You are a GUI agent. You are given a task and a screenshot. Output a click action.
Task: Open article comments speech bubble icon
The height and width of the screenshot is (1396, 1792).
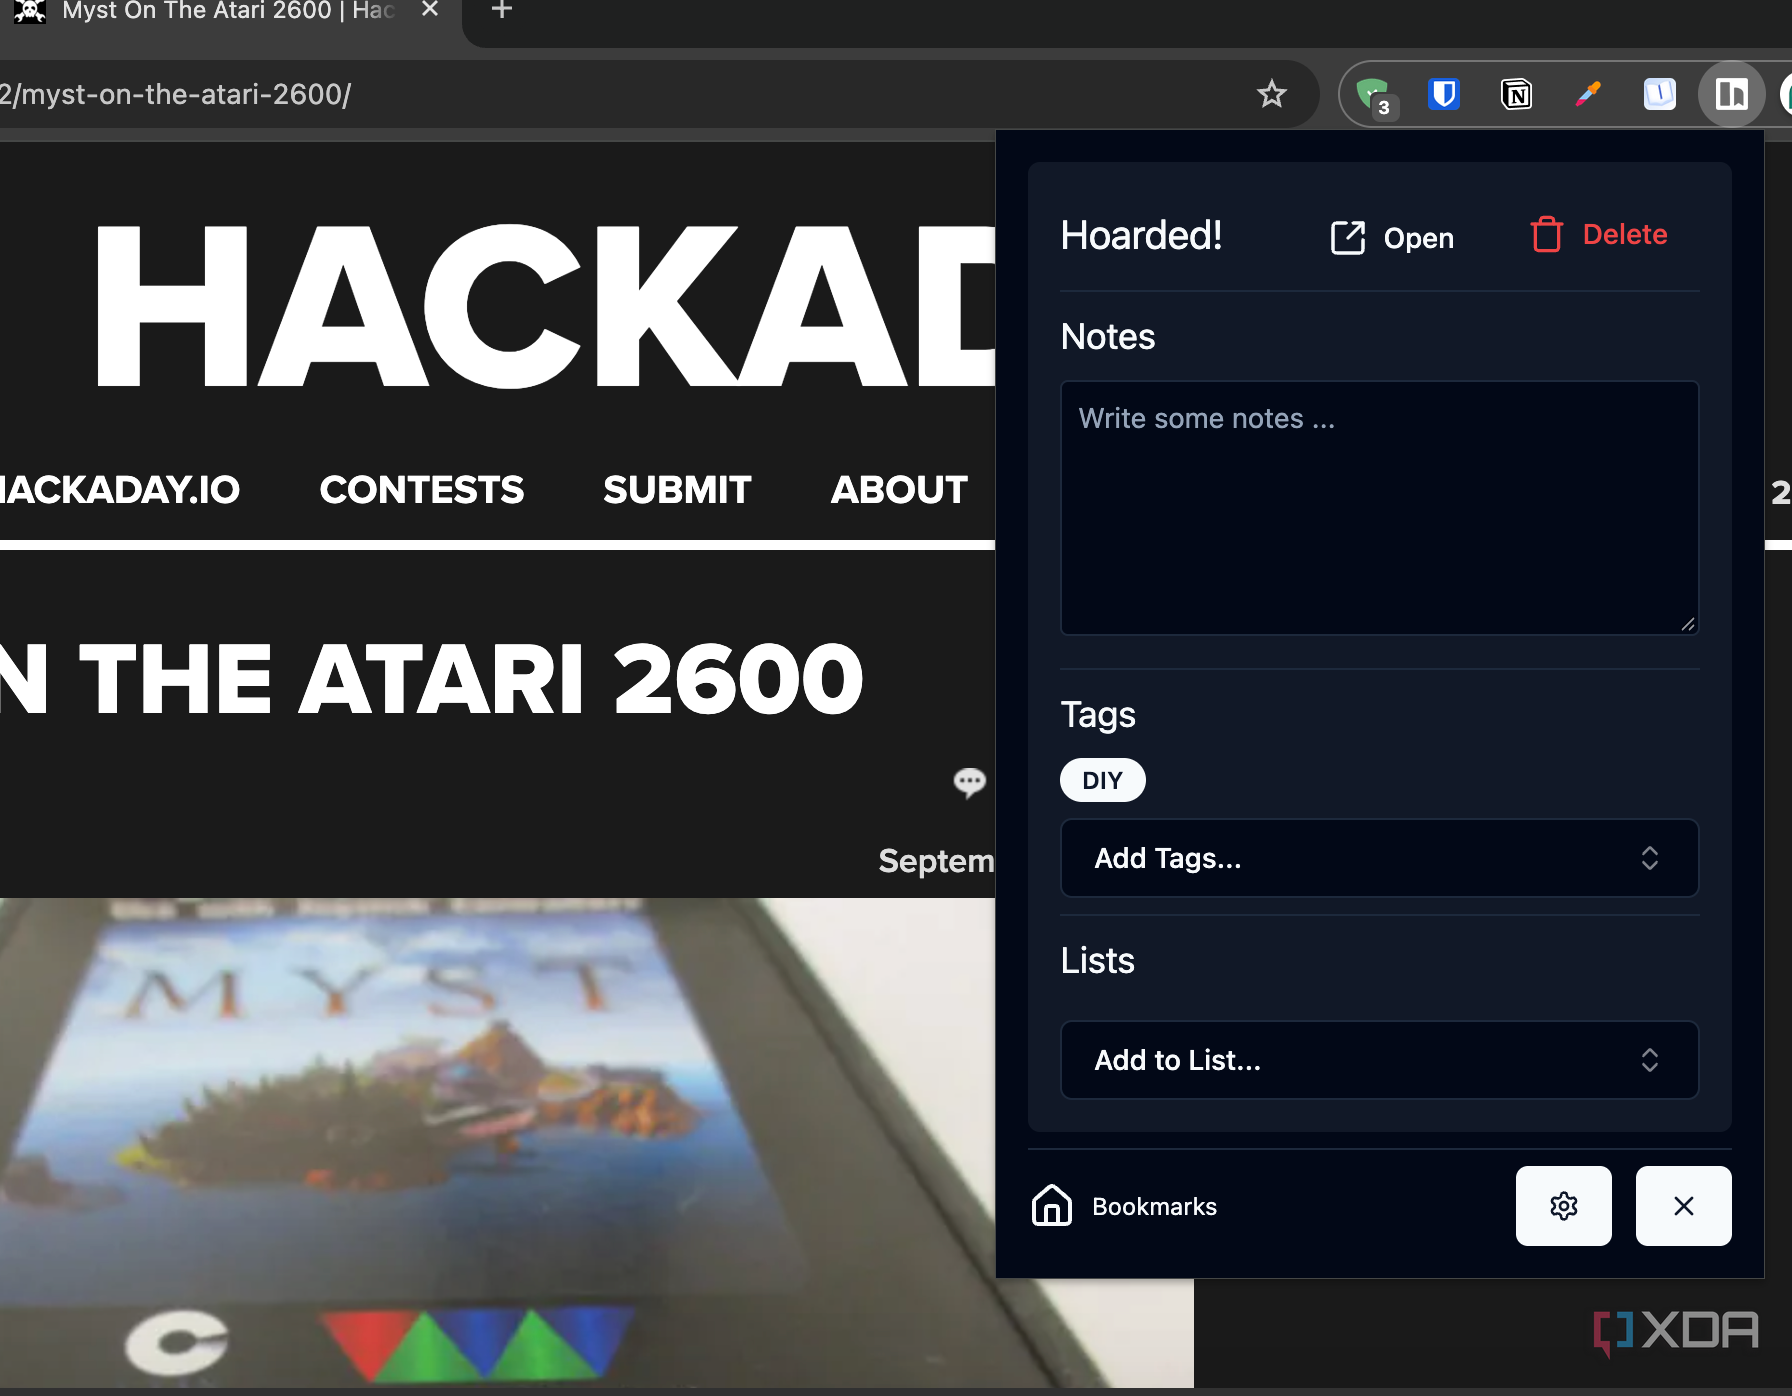click(x=969, y=781)
